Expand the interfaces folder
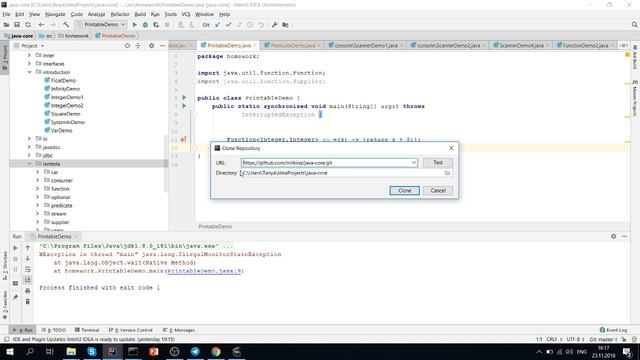 pyautogui.click(x=29, y=64)
